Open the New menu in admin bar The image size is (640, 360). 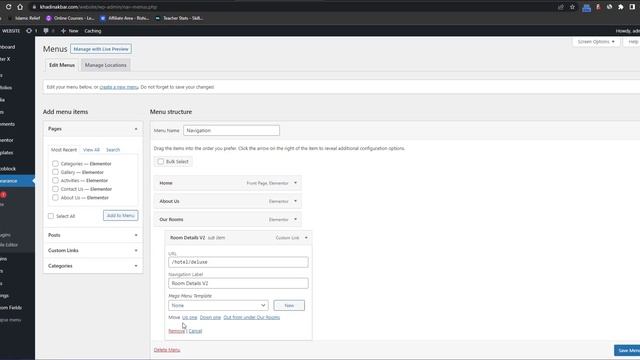click(69, 31)
